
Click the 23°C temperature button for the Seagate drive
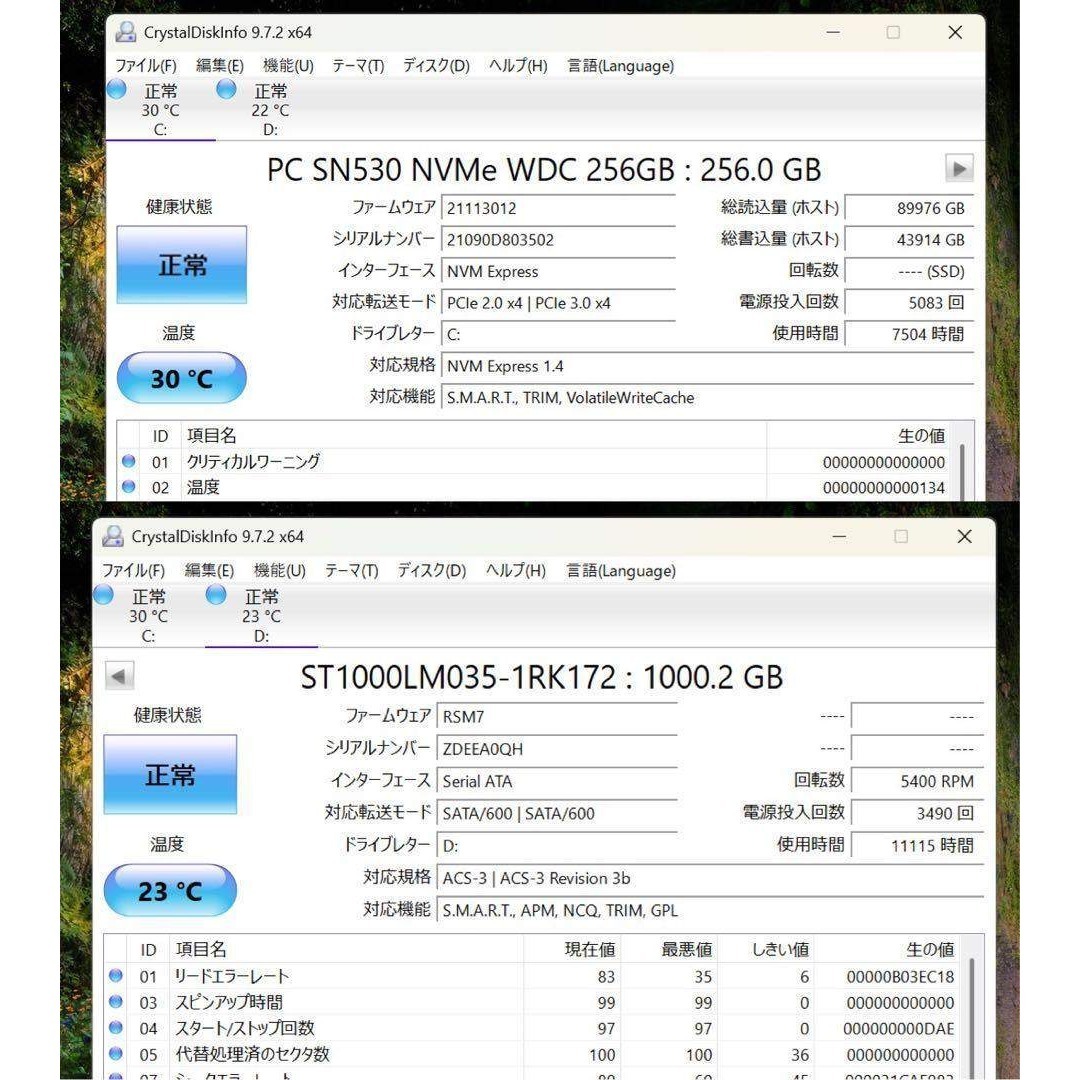[170, 890]
